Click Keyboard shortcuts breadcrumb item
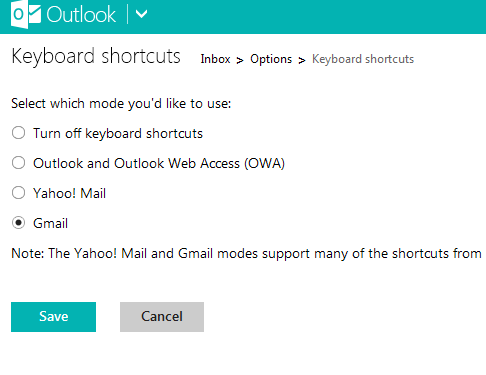The image size is (486, 375). click(x=363, y=59)
